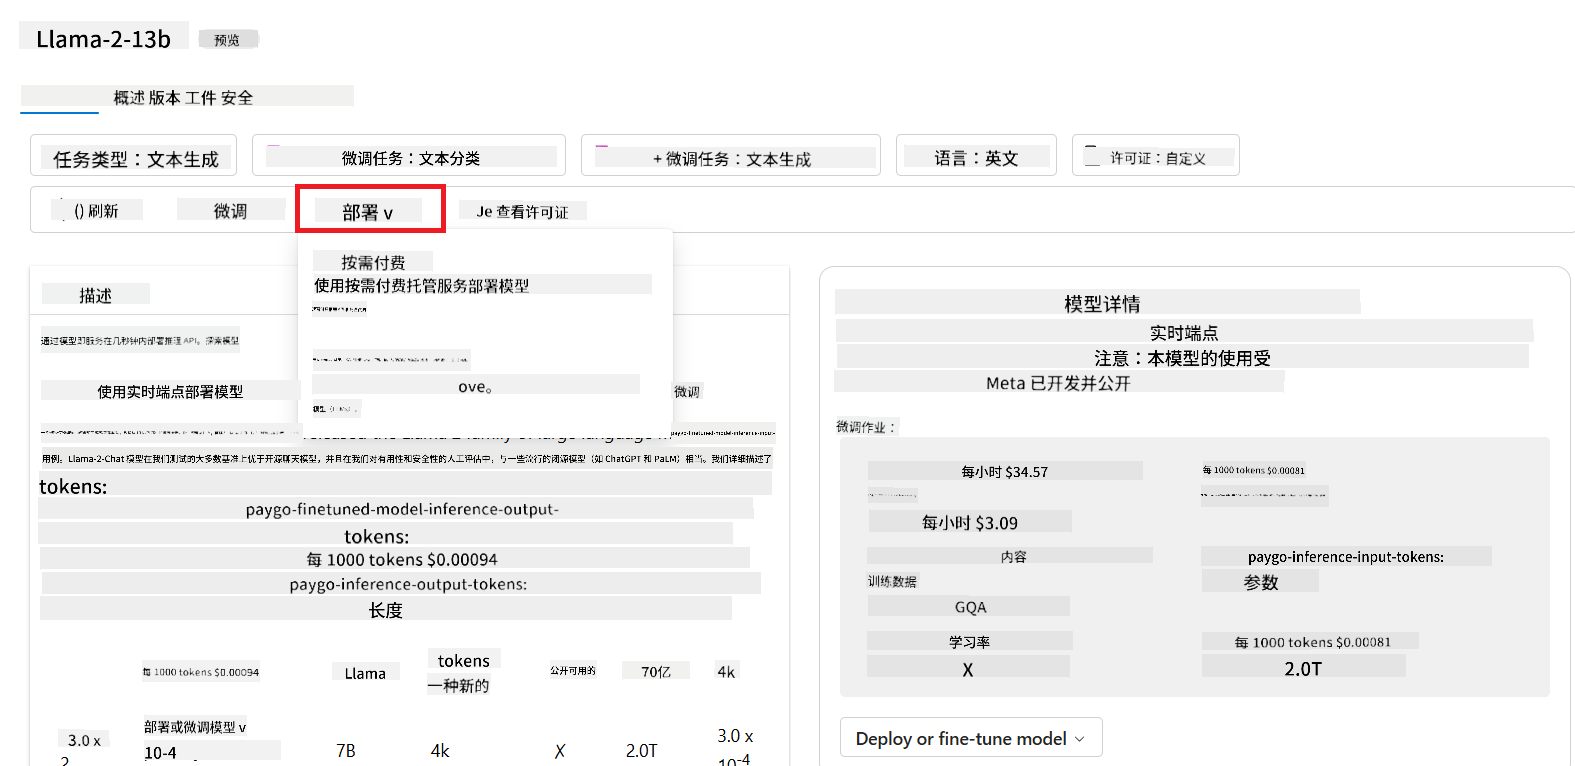
Task: Click the 70亿 table cell
Action: pyautogui.click(x=656, y=672)
